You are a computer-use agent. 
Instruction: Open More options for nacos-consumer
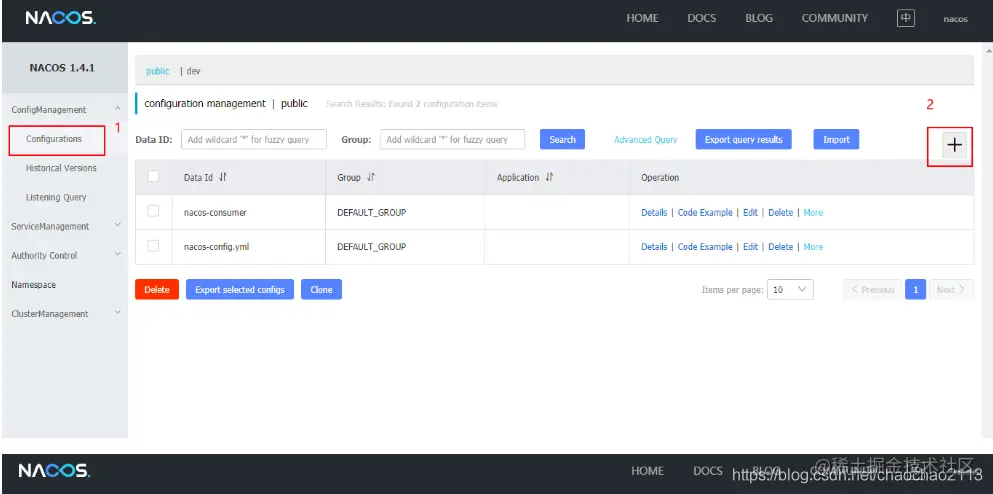click(813, 213)
